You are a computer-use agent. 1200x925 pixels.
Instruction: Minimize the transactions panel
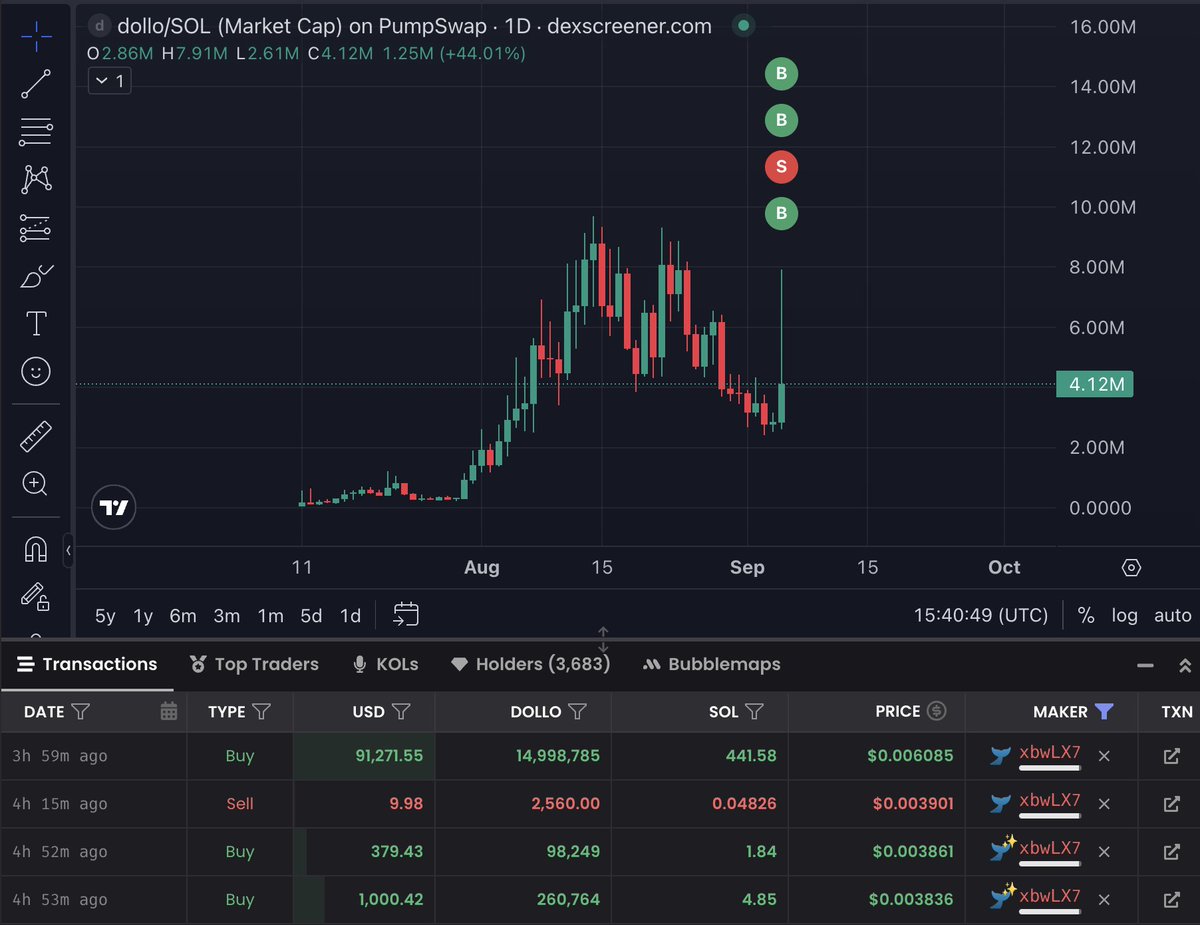pos(1144,664)
